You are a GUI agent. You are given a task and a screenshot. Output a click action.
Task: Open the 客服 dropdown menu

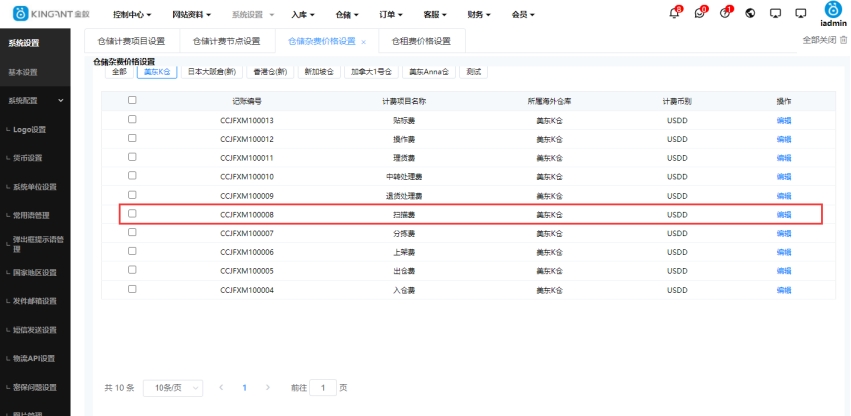[x=435, y=15]
